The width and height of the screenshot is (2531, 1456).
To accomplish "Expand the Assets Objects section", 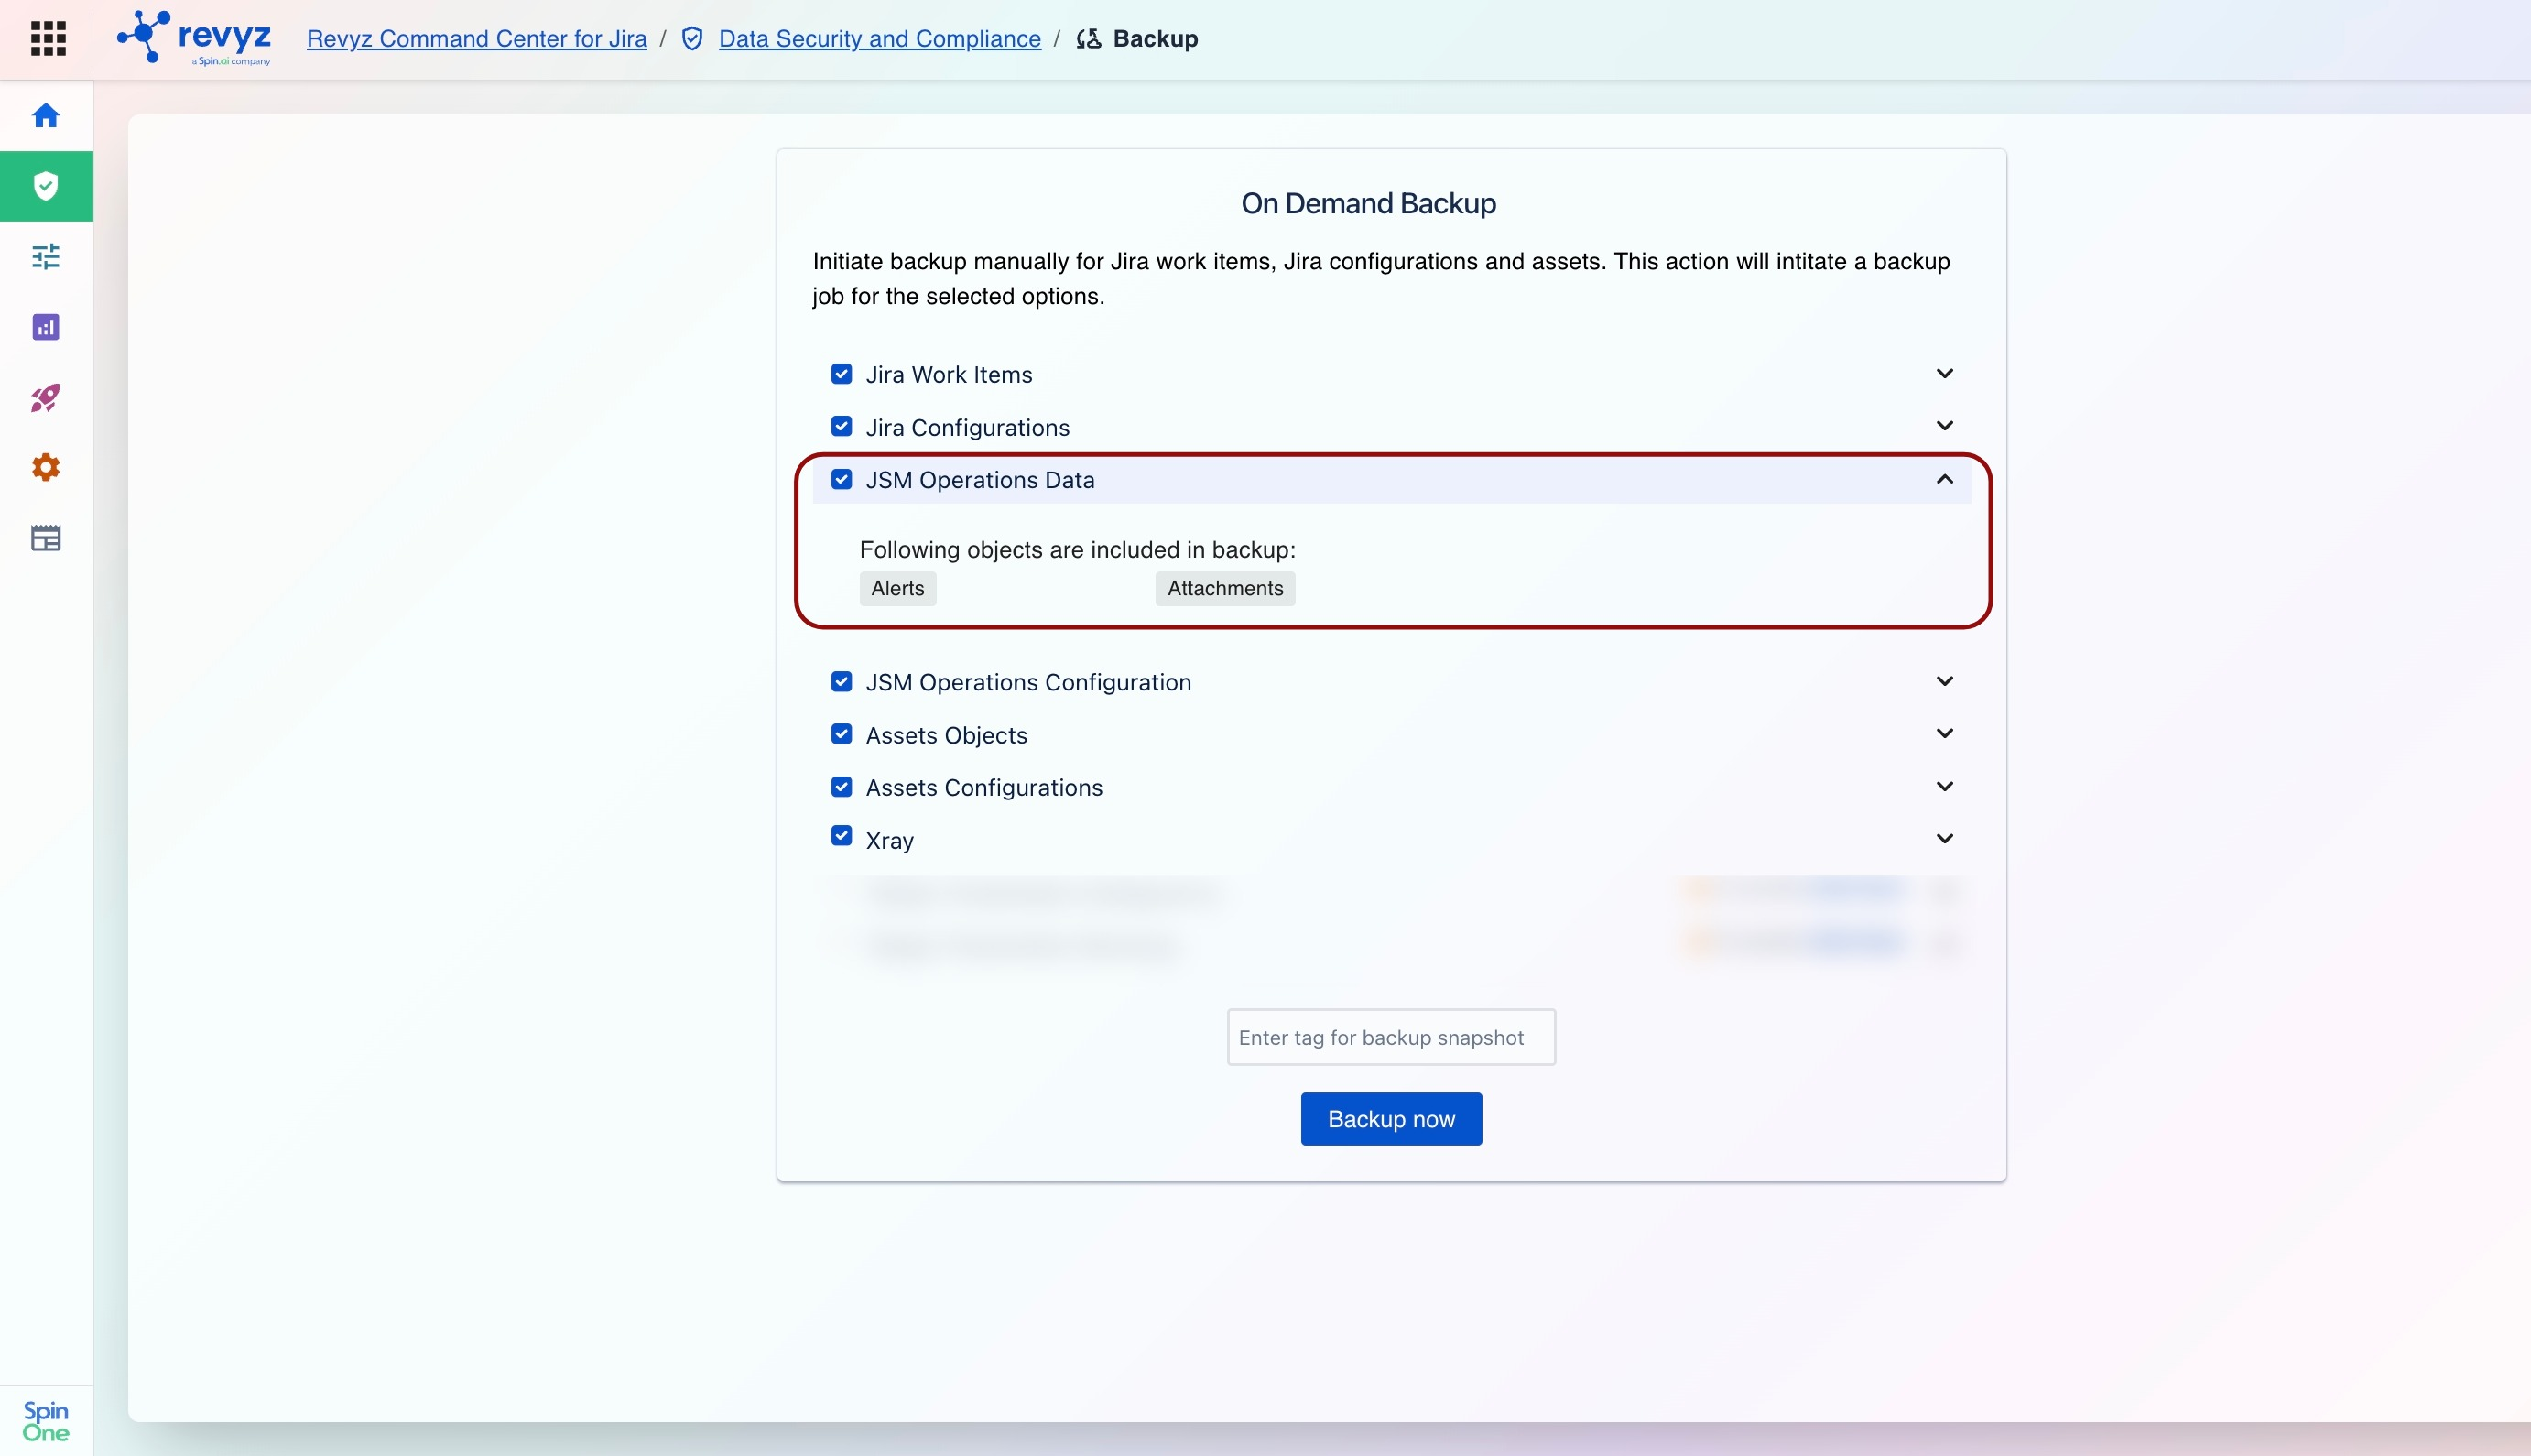I will [x=1945, y=734].
